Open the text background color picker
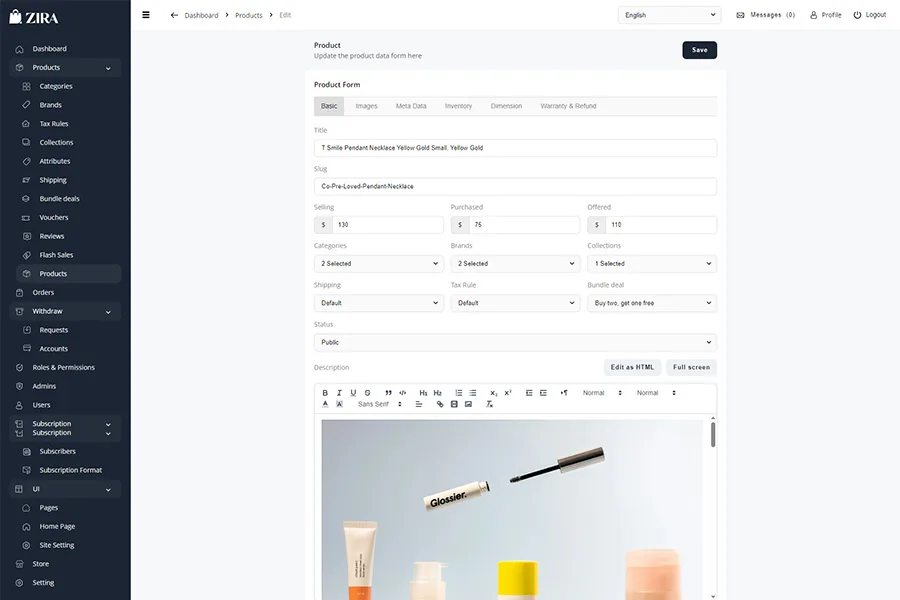Screen dimensions: 900x600 point(339,404)
